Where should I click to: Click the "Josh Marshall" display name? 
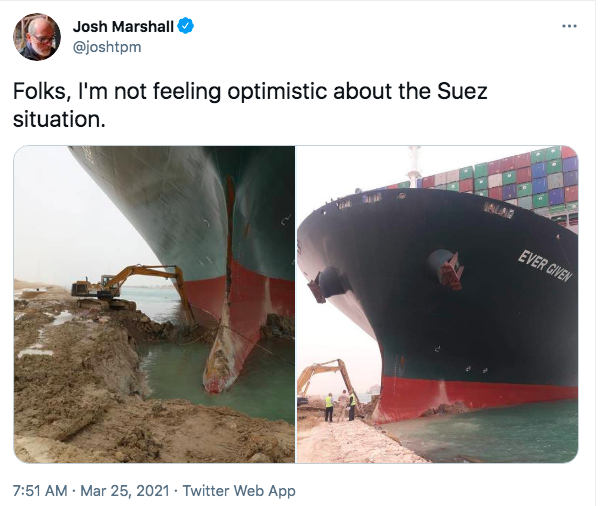click(124, 26)
